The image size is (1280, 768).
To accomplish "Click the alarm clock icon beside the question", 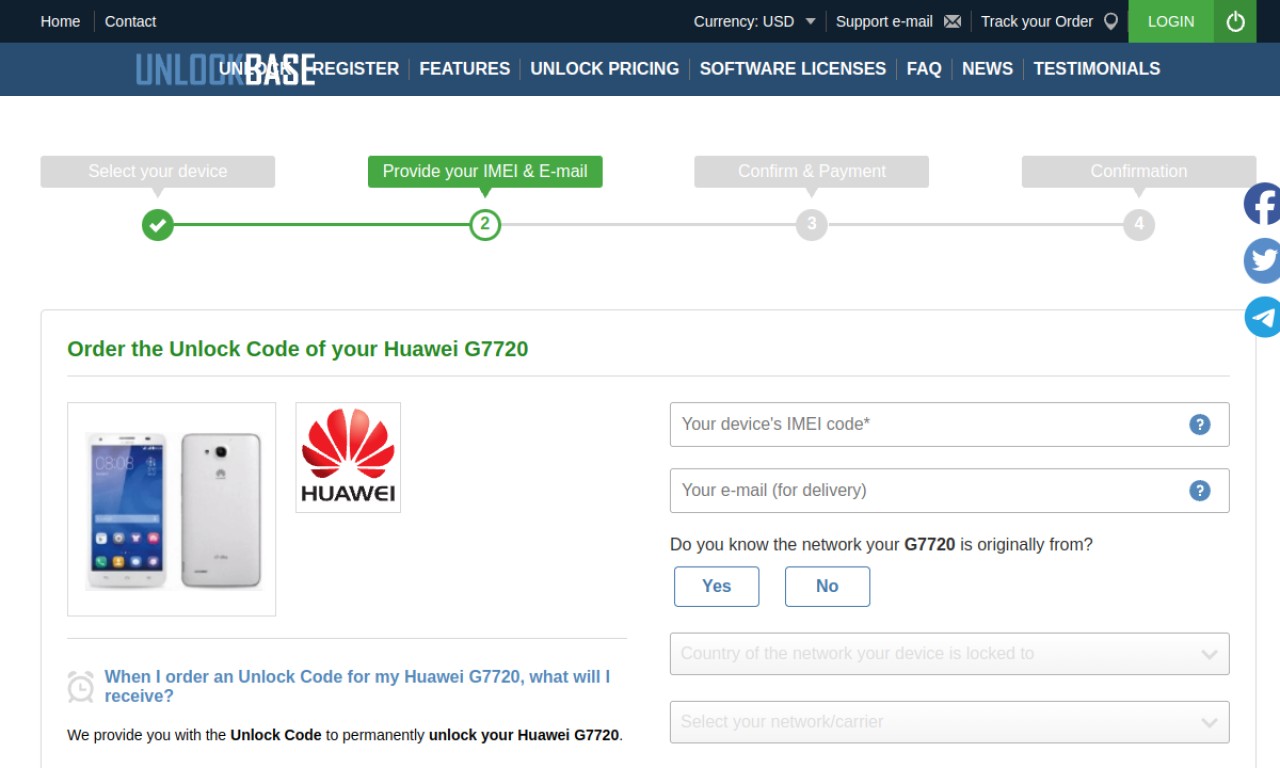I will tap(81, 686).
